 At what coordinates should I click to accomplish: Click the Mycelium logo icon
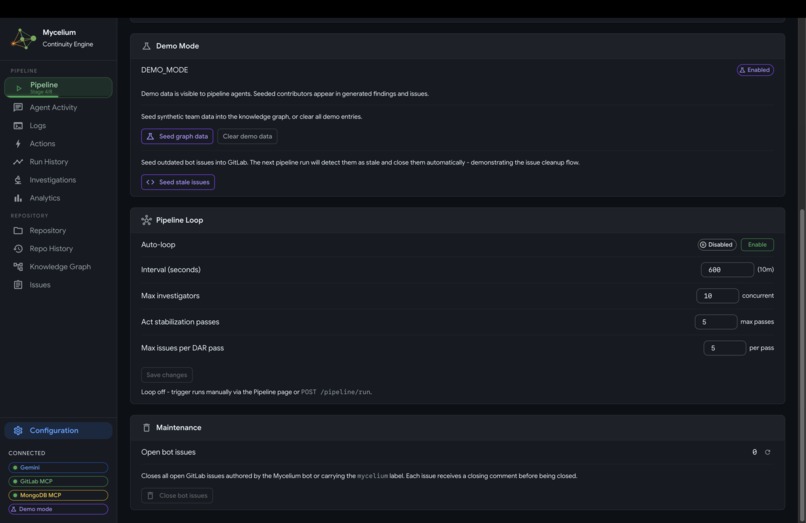[23, 39]
